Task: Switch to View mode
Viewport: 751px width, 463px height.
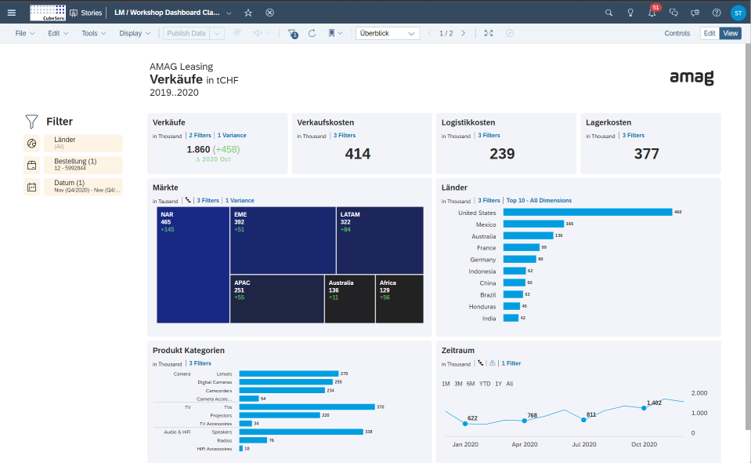Action: pos(730,34)
